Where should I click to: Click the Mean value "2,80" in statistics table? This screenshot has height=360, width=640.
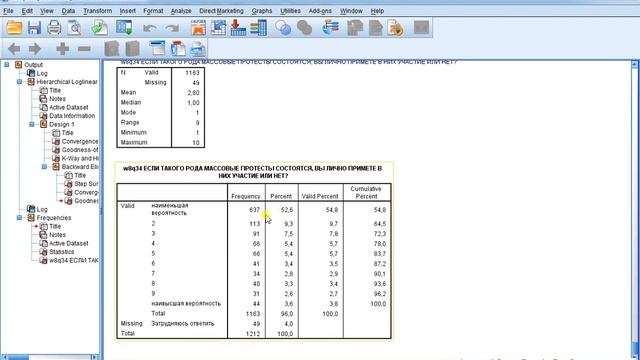coord(193,93)
